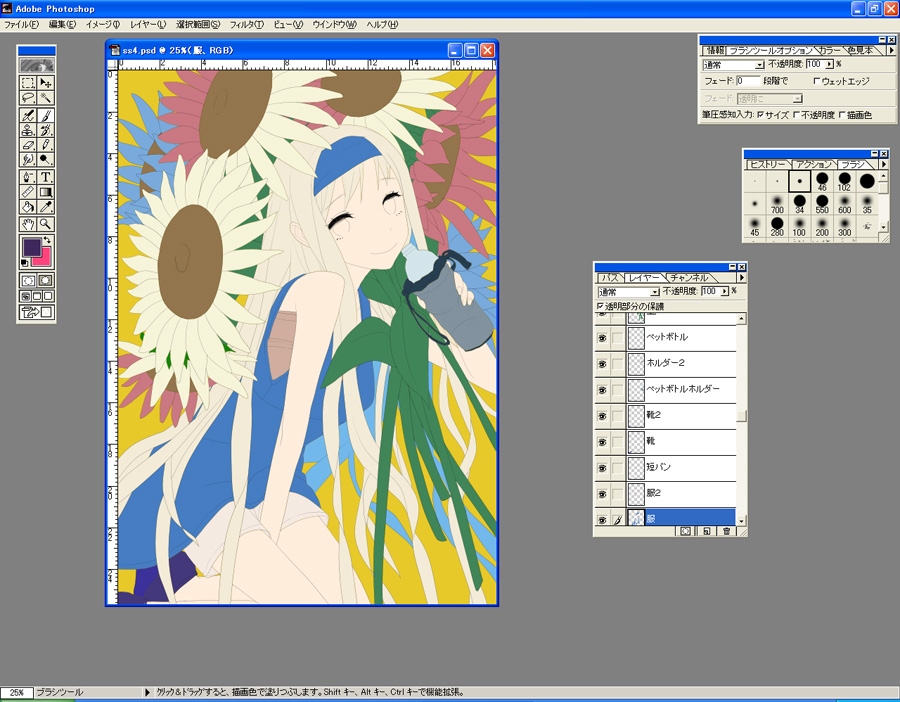This screenshot has width=900, height=702.
Task: Enable stylus 不透明度 checkbox
Action: (x=796, y=115)
